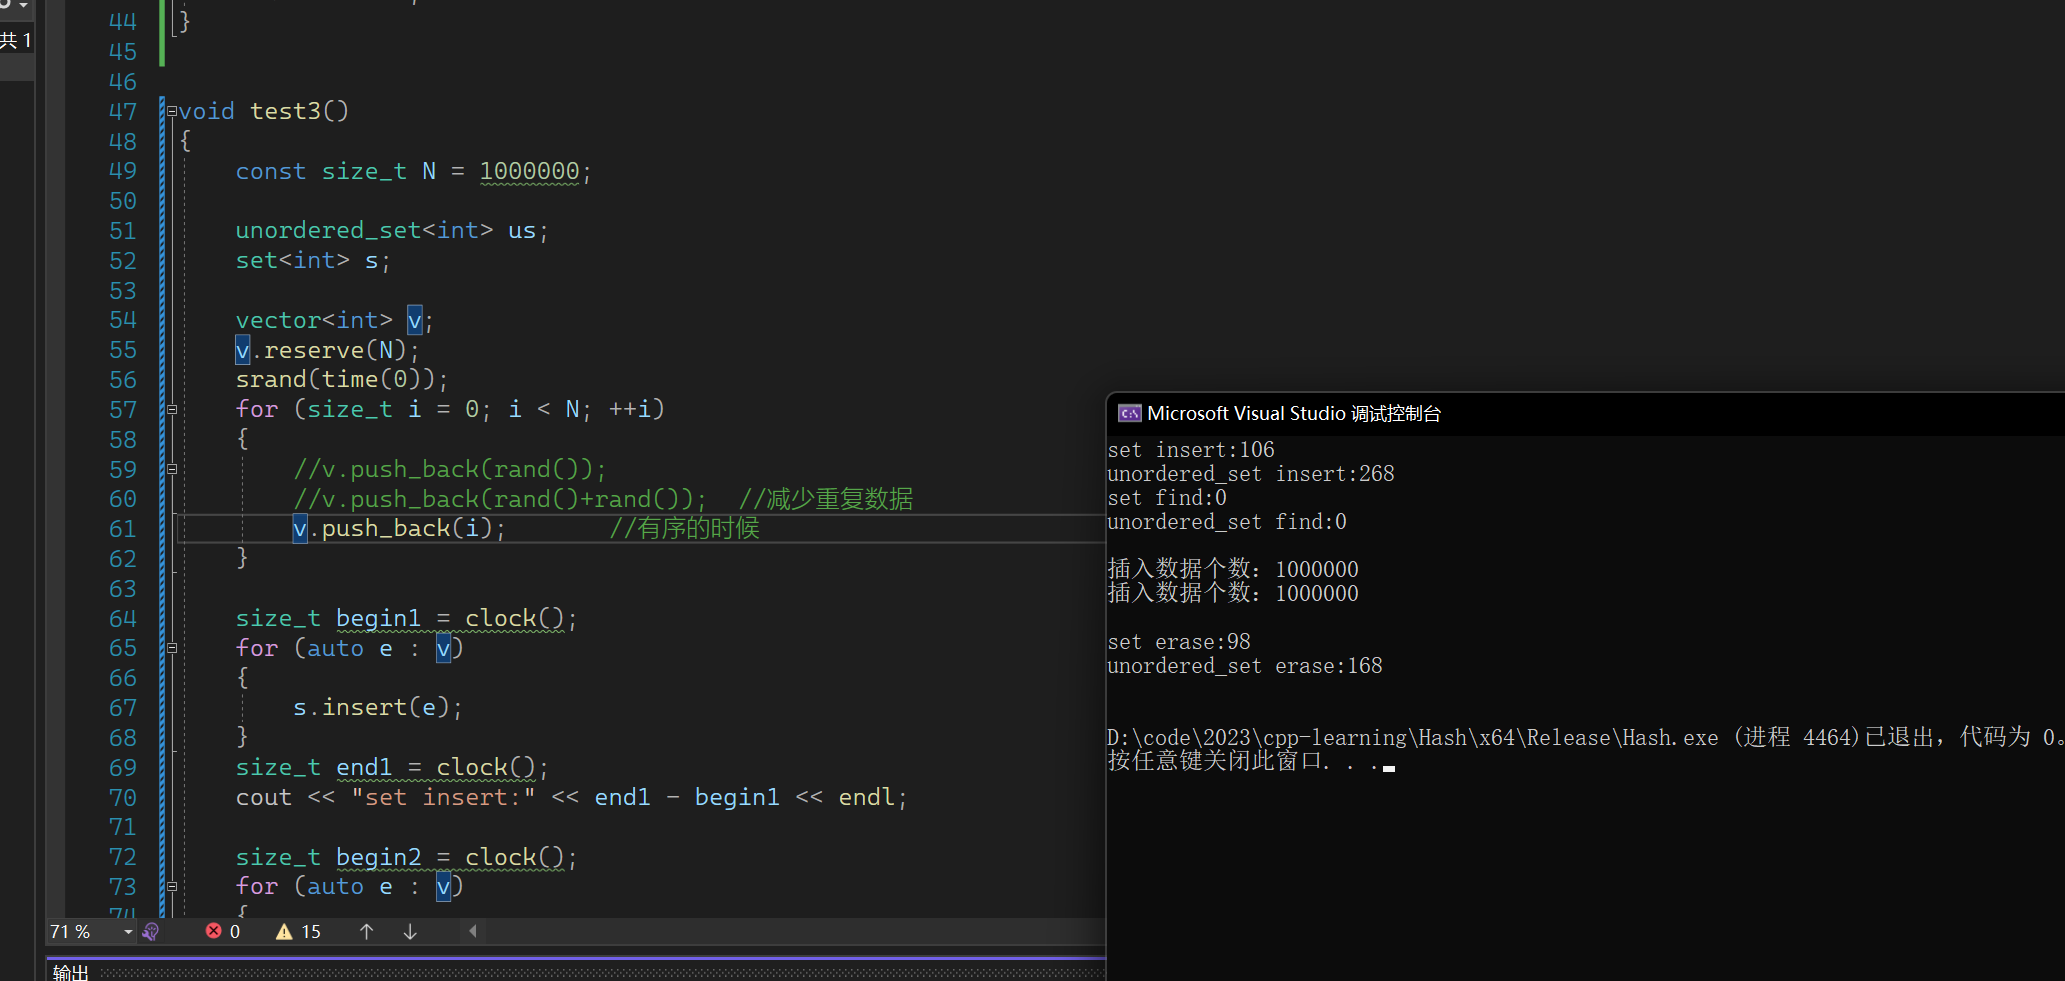This screenshot has height=981, width=2065.
Task: Click console output 'unordered_set erase:168'
Action: pyautogui.click(x=1245, y=666)
